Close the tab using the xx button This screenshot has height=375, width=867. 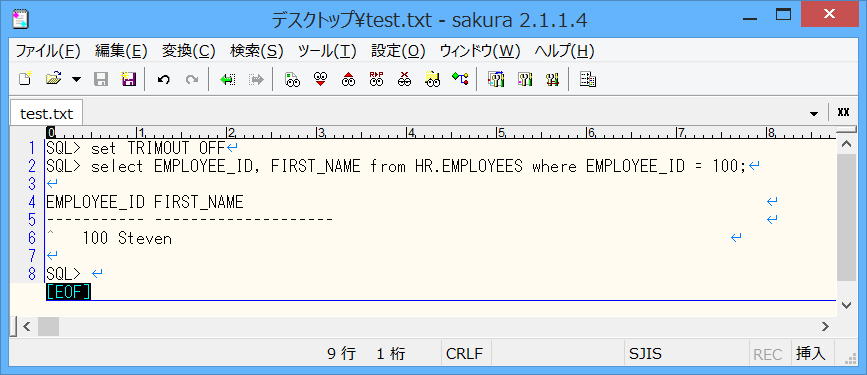click(843, 112)
